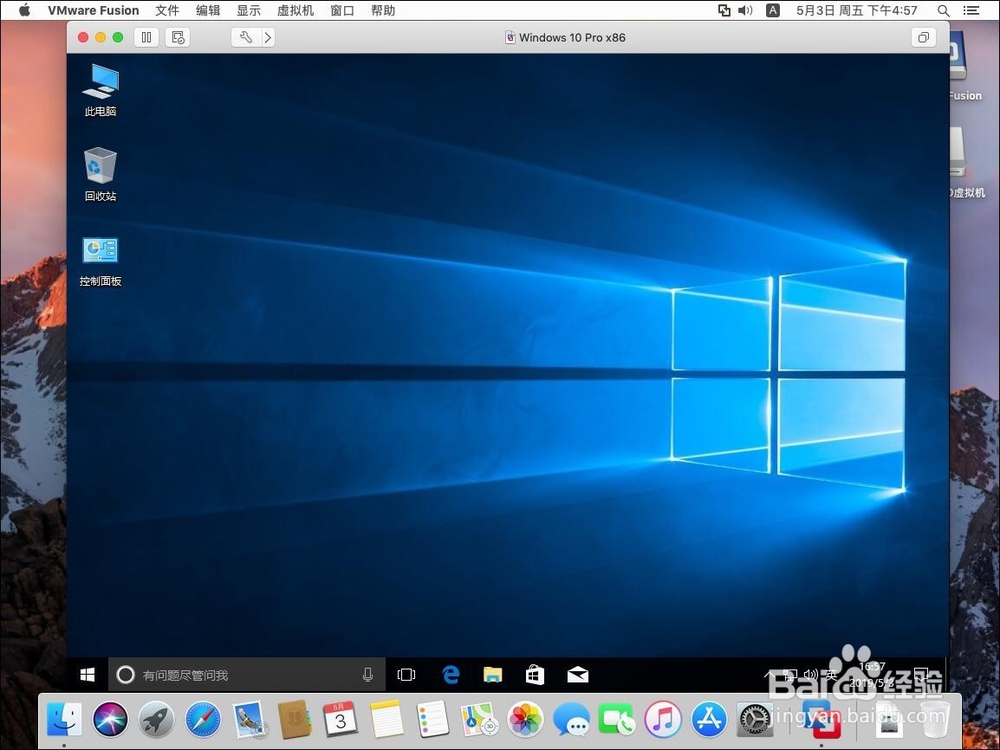Open Task View on the Windows taskbar

point(406,675)
